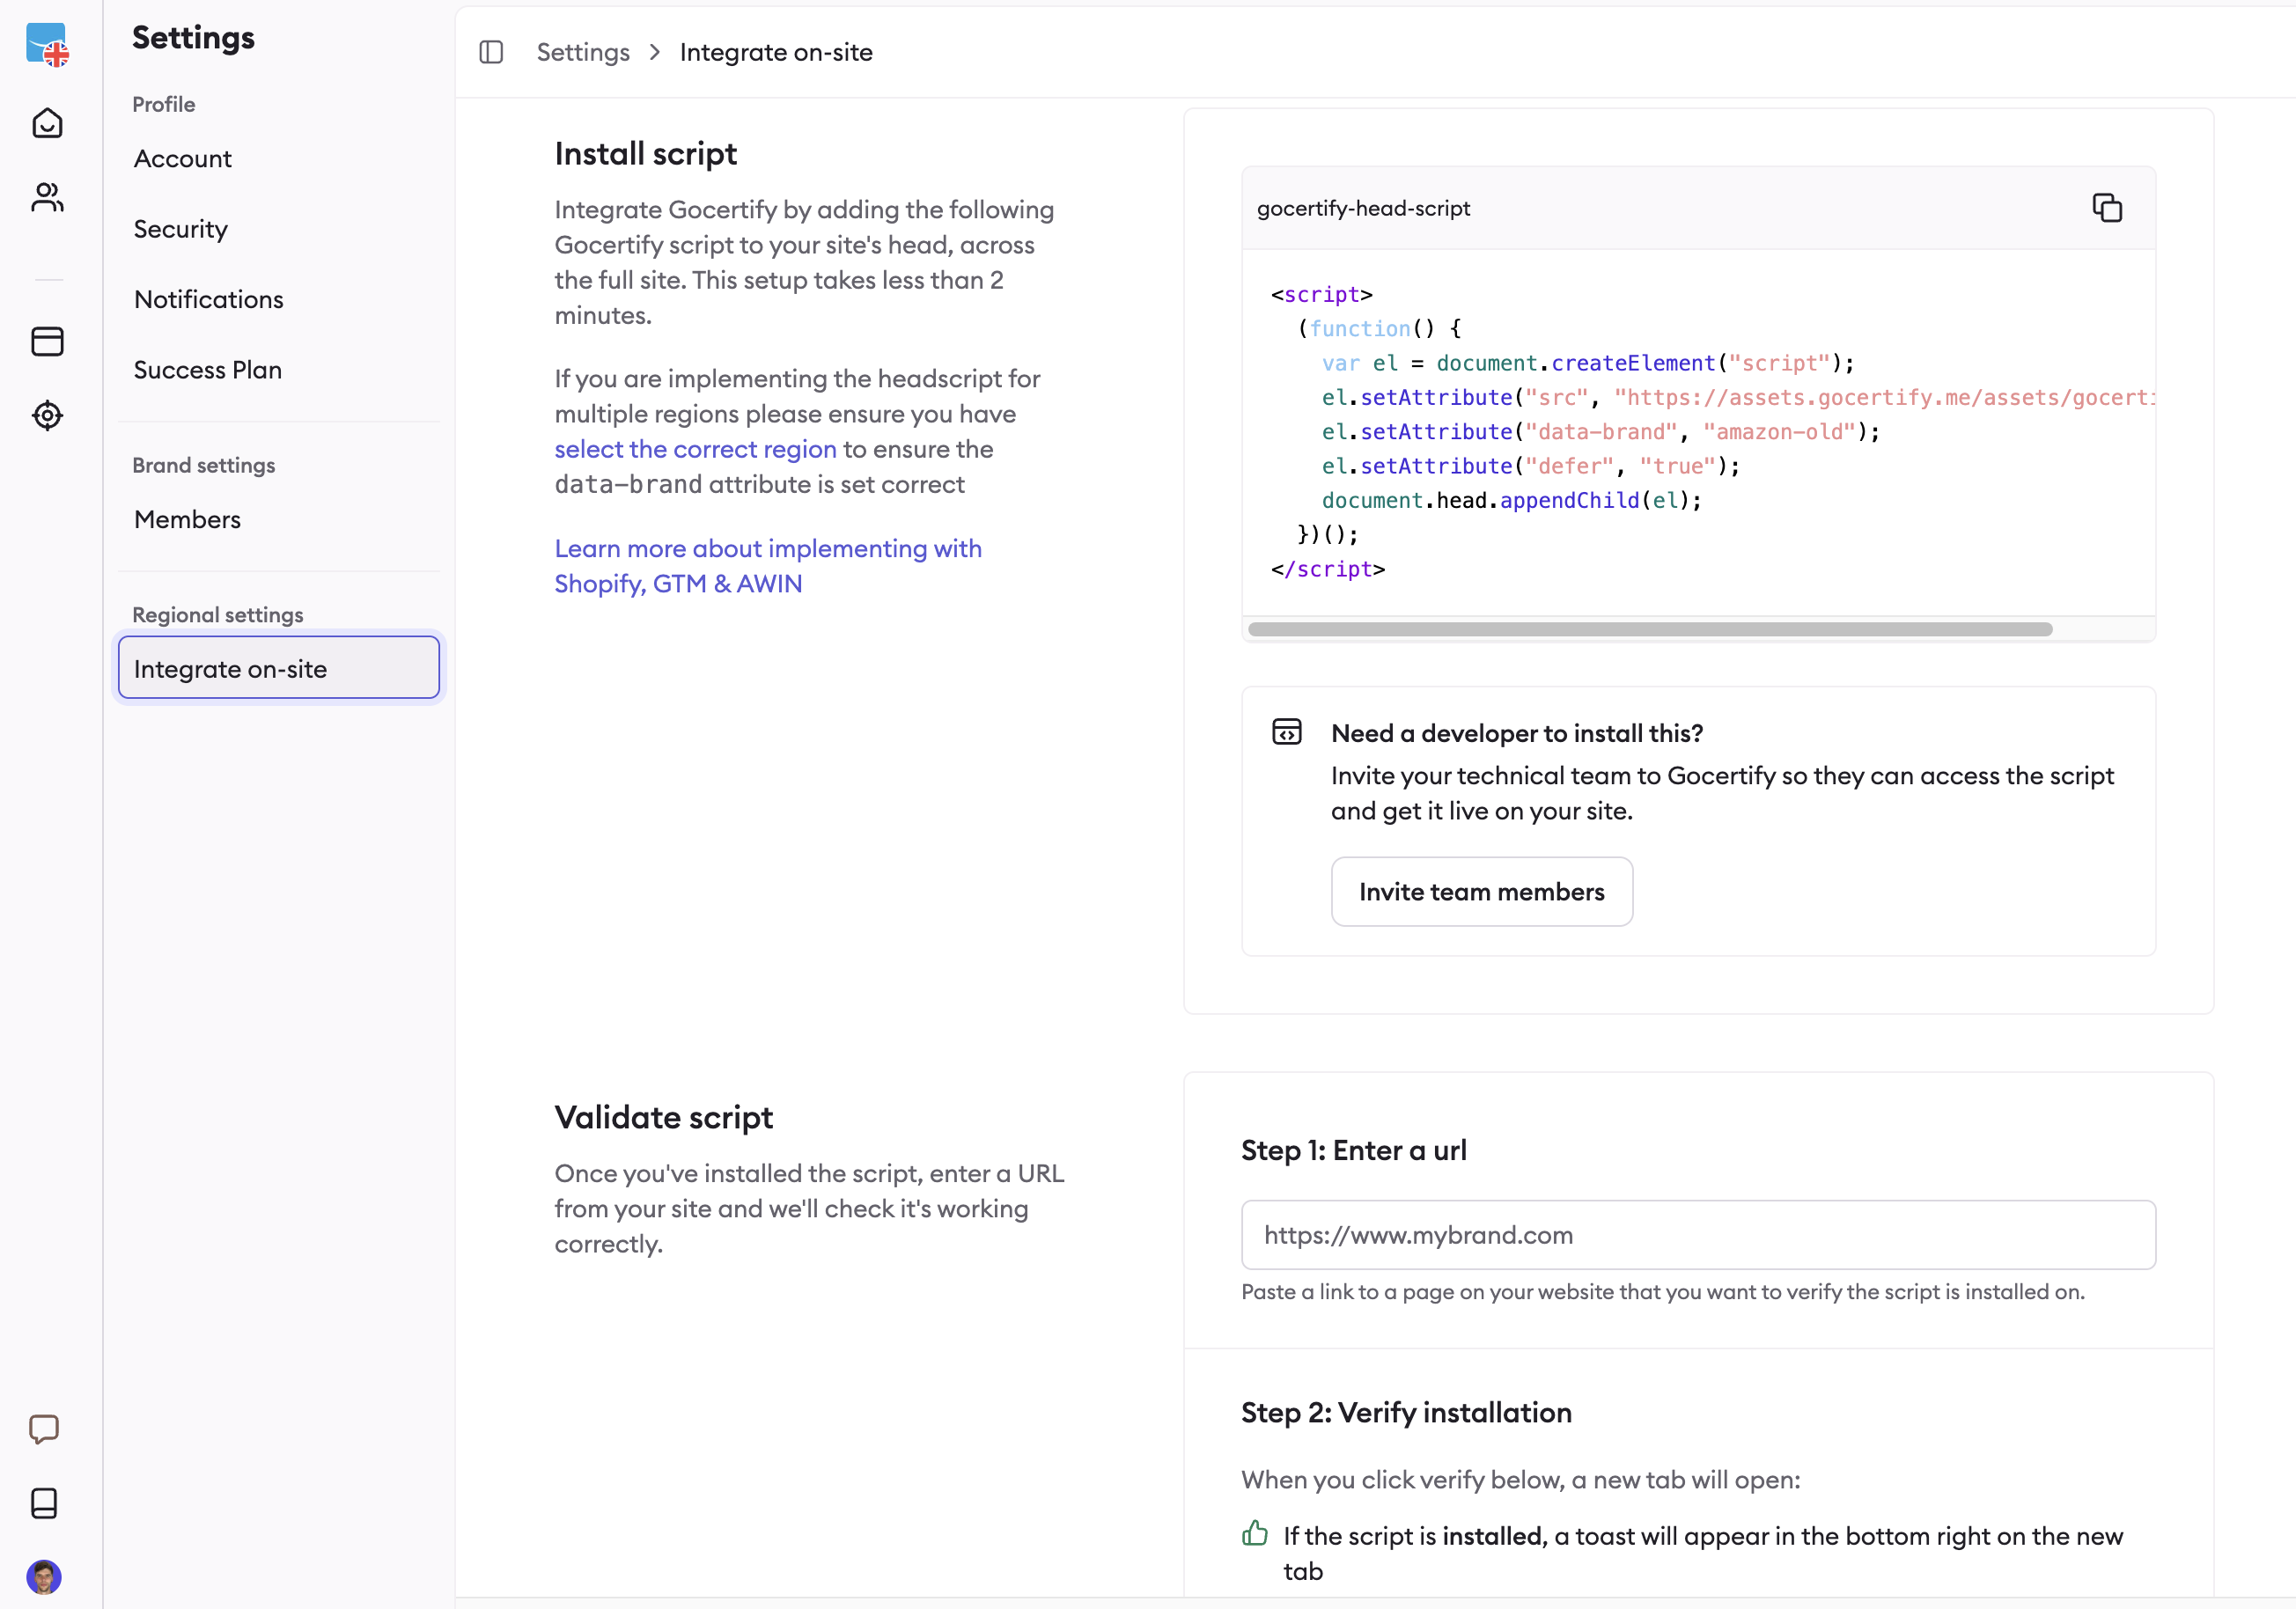Screen dimensions: 2296x1609
Task: Select the members (people) icon in the sidebar
Action: [x=47, y=196]
